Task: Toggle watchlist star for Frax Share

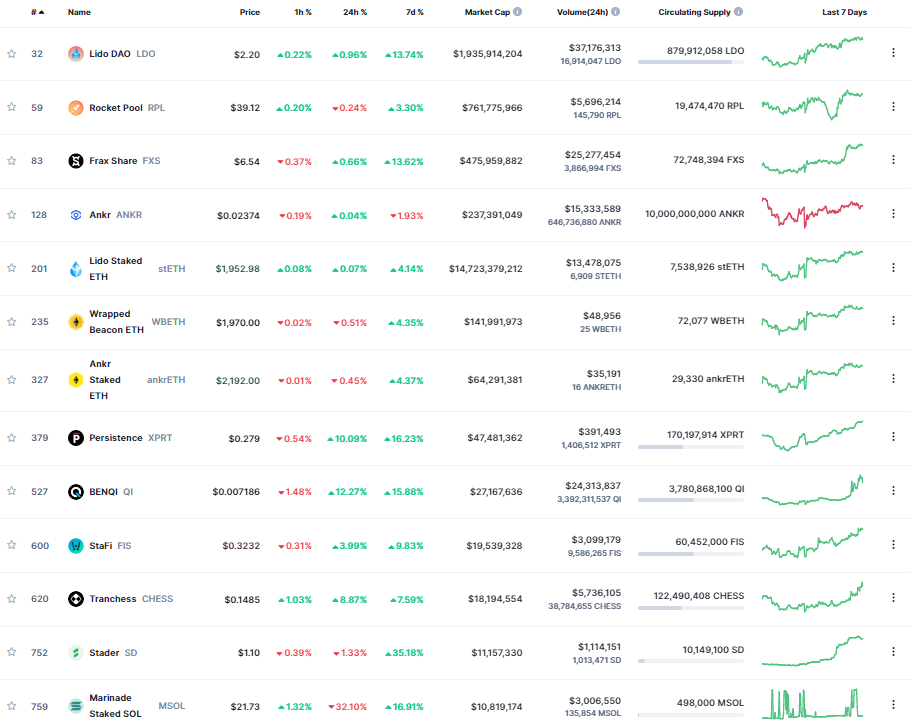Action: [x=12, y=161]
